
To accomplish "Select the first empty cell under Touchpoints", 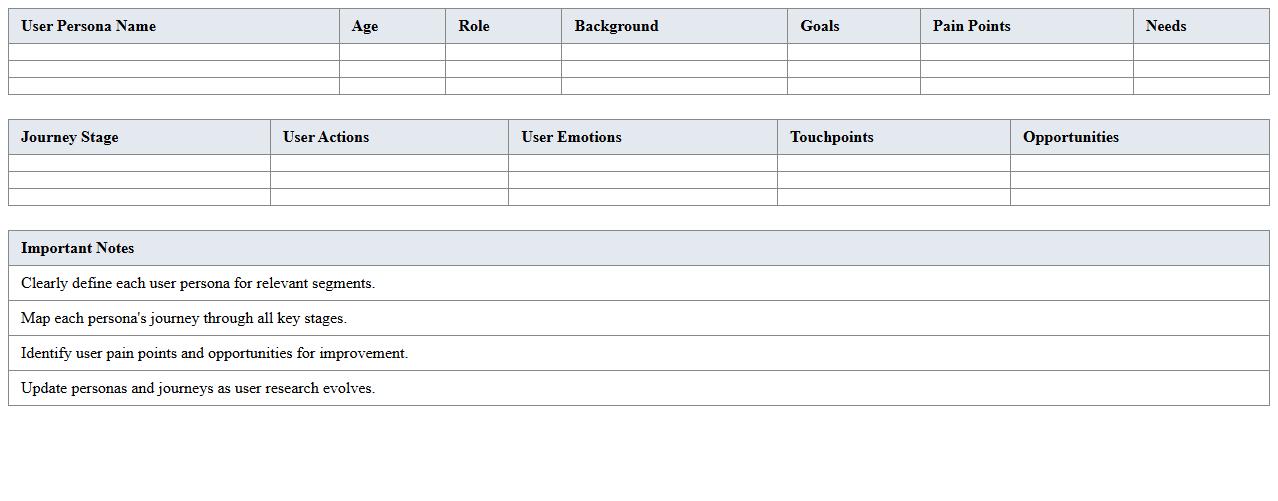I will click(893, 163).
